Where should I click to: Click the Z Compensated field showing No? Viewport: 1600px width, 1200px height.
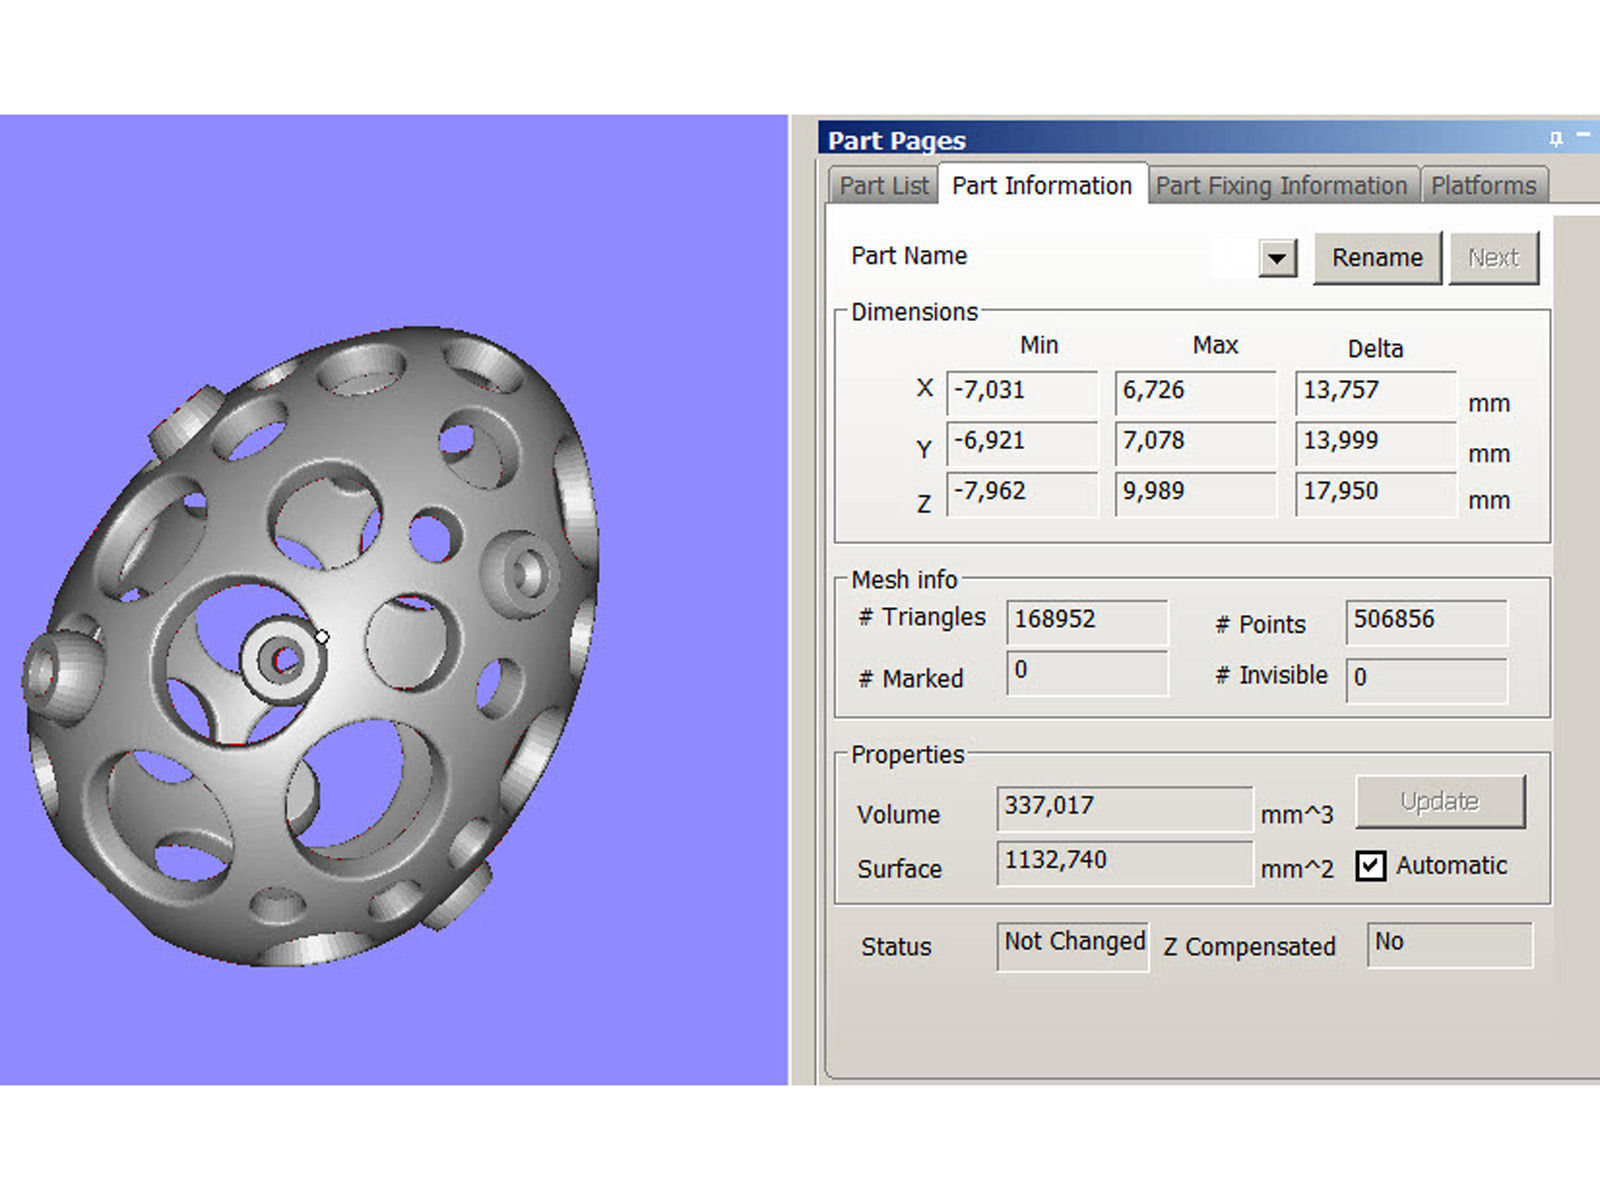coord(1449,944)
